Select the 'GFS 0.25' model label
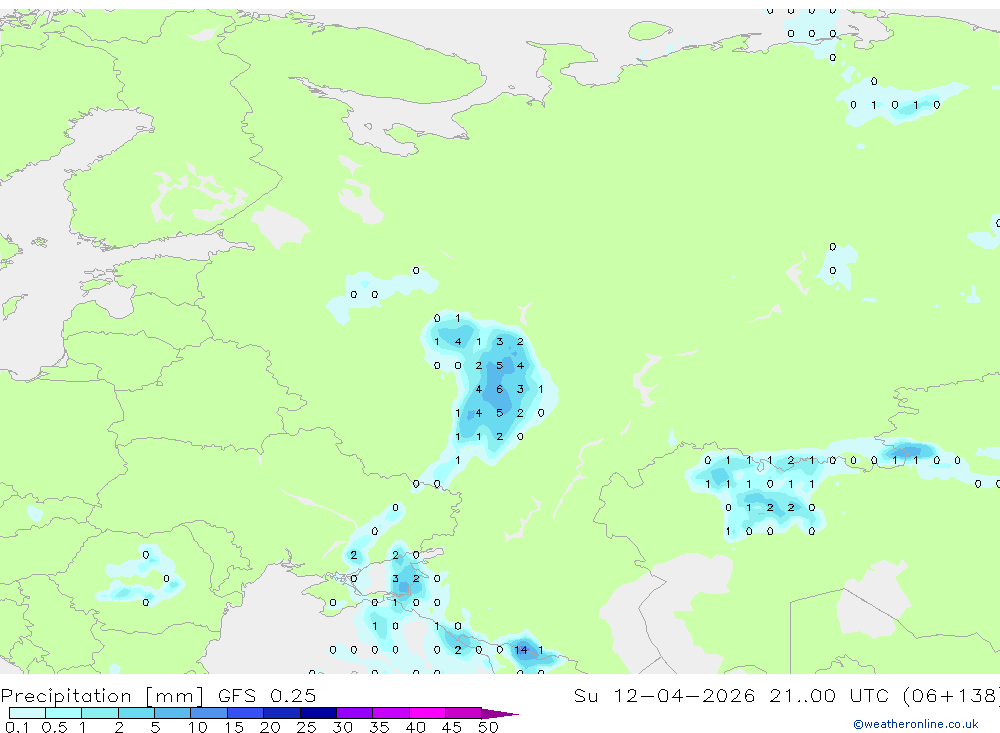This screenshot has width=1000, height=733. pos(267,695)
